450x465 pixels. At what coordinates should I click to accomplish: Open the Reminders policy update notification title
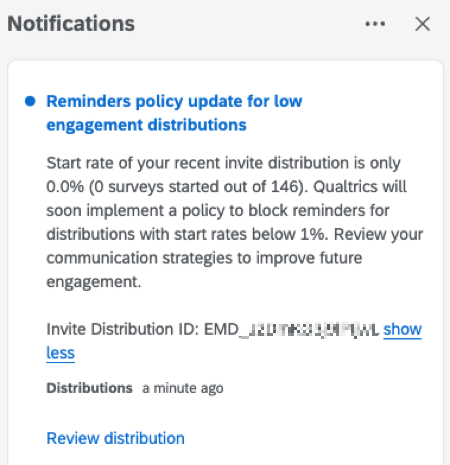coord(174,113)
